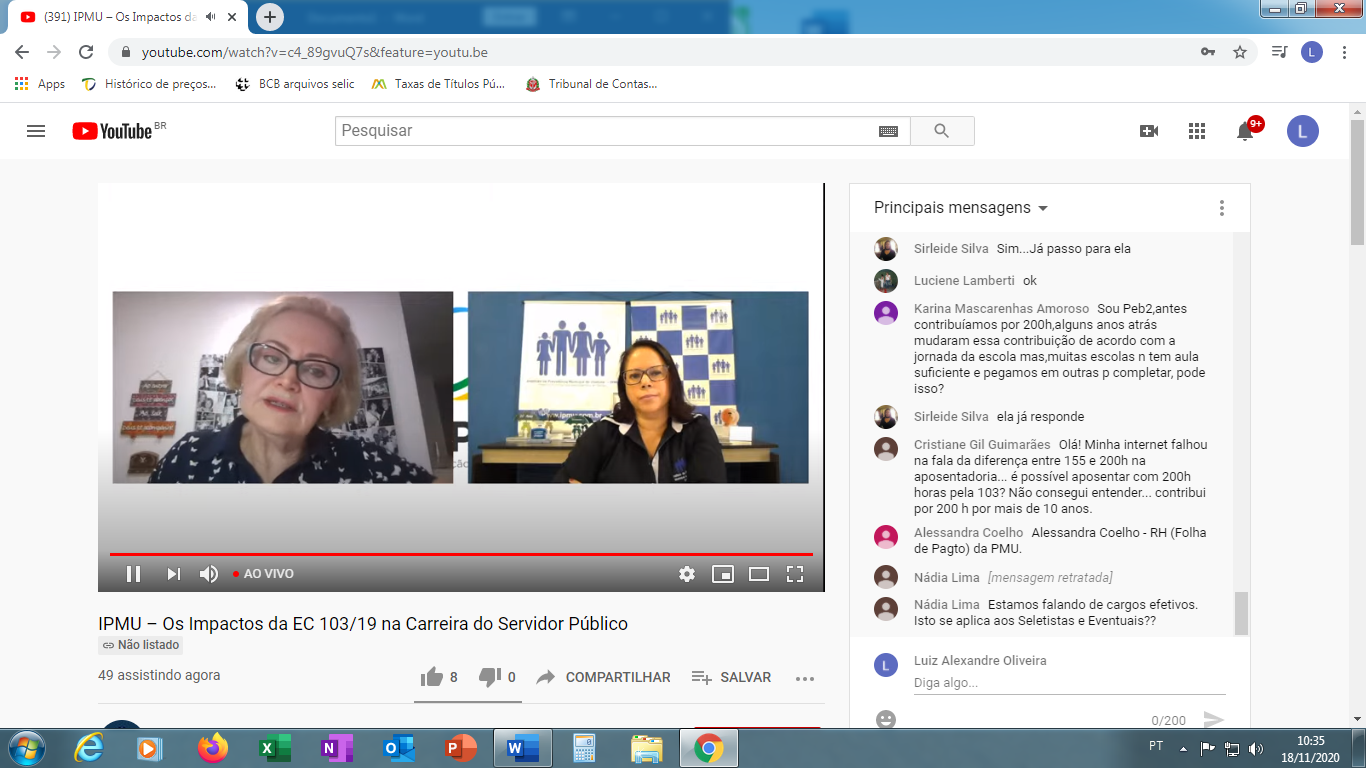Click Karina Mascarenhas Amoroso's chat name
Screen dimensions: 1366x768
point(1001,309)
